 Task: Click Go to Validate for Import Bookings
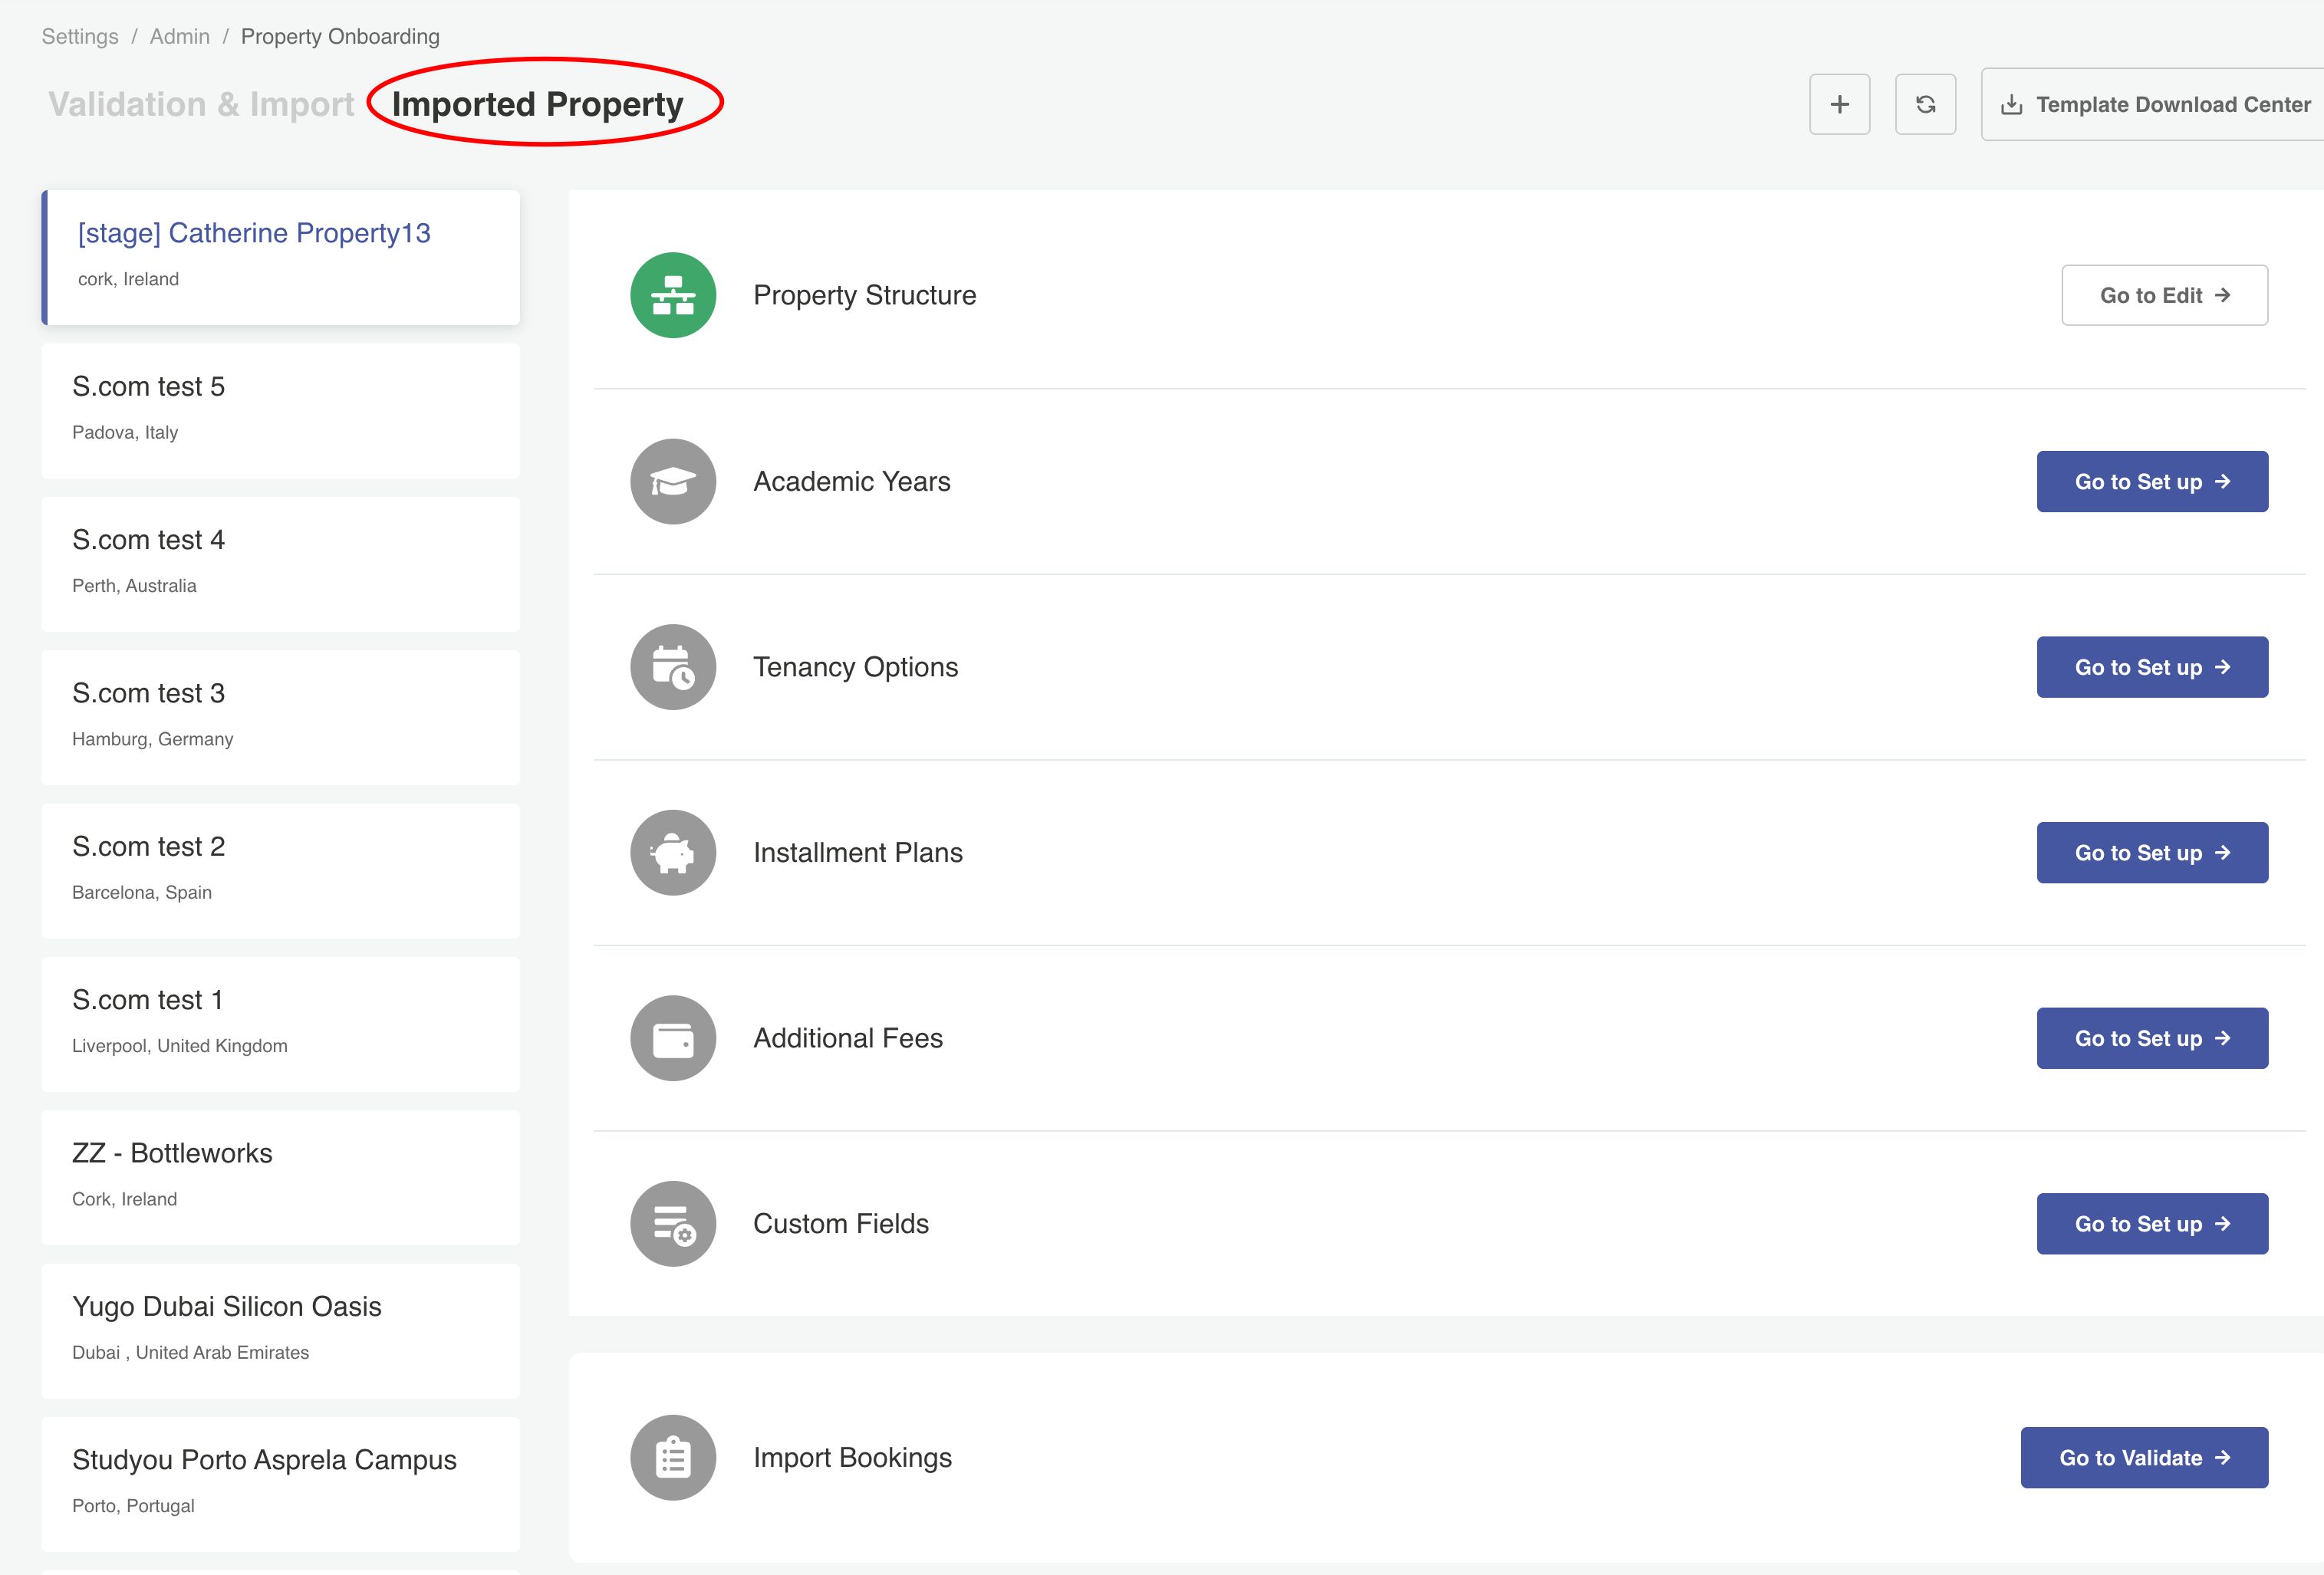pyautogui.click(x=2144, y=1458)
